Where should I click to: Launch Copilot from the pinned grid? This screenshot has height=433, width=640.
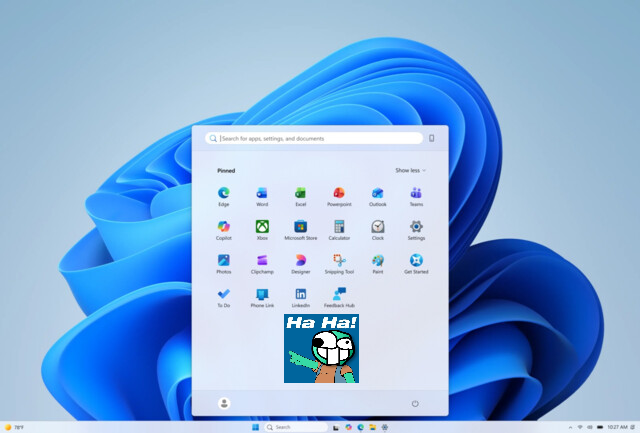pyautogui.click(x=224, y=230)
